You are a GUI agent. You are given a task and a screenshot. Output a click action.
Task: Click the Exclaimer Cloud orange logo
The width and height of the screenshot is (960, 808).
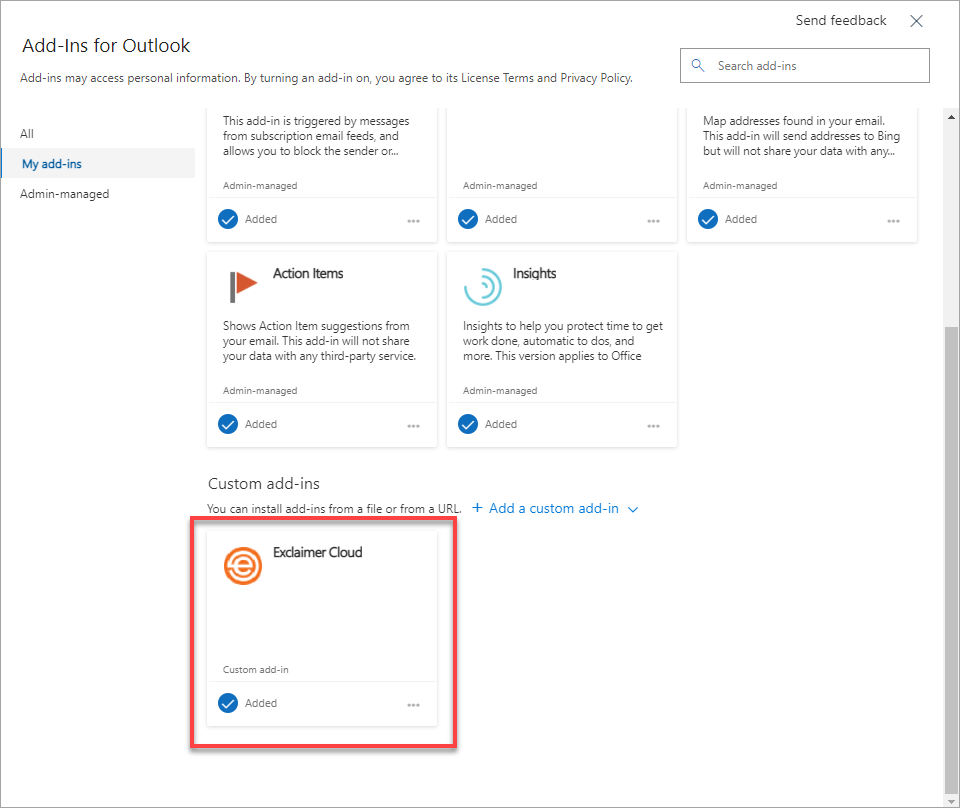pyautogui.click(x=242, y=565)
